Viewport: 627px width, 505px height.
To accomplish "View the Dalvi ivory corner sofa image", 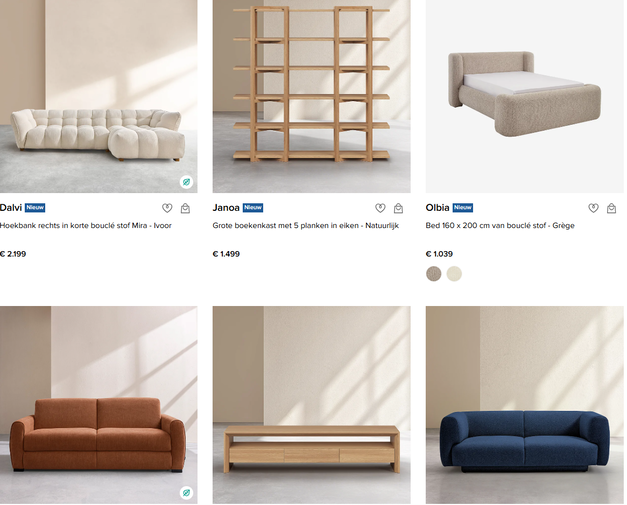I will (98, 96).
